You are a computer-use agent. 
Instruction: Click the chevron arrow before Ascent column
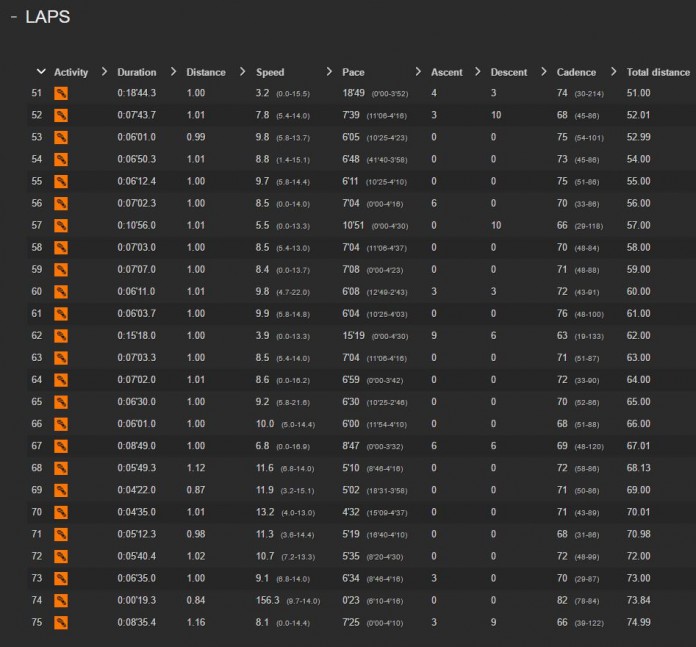418,71
